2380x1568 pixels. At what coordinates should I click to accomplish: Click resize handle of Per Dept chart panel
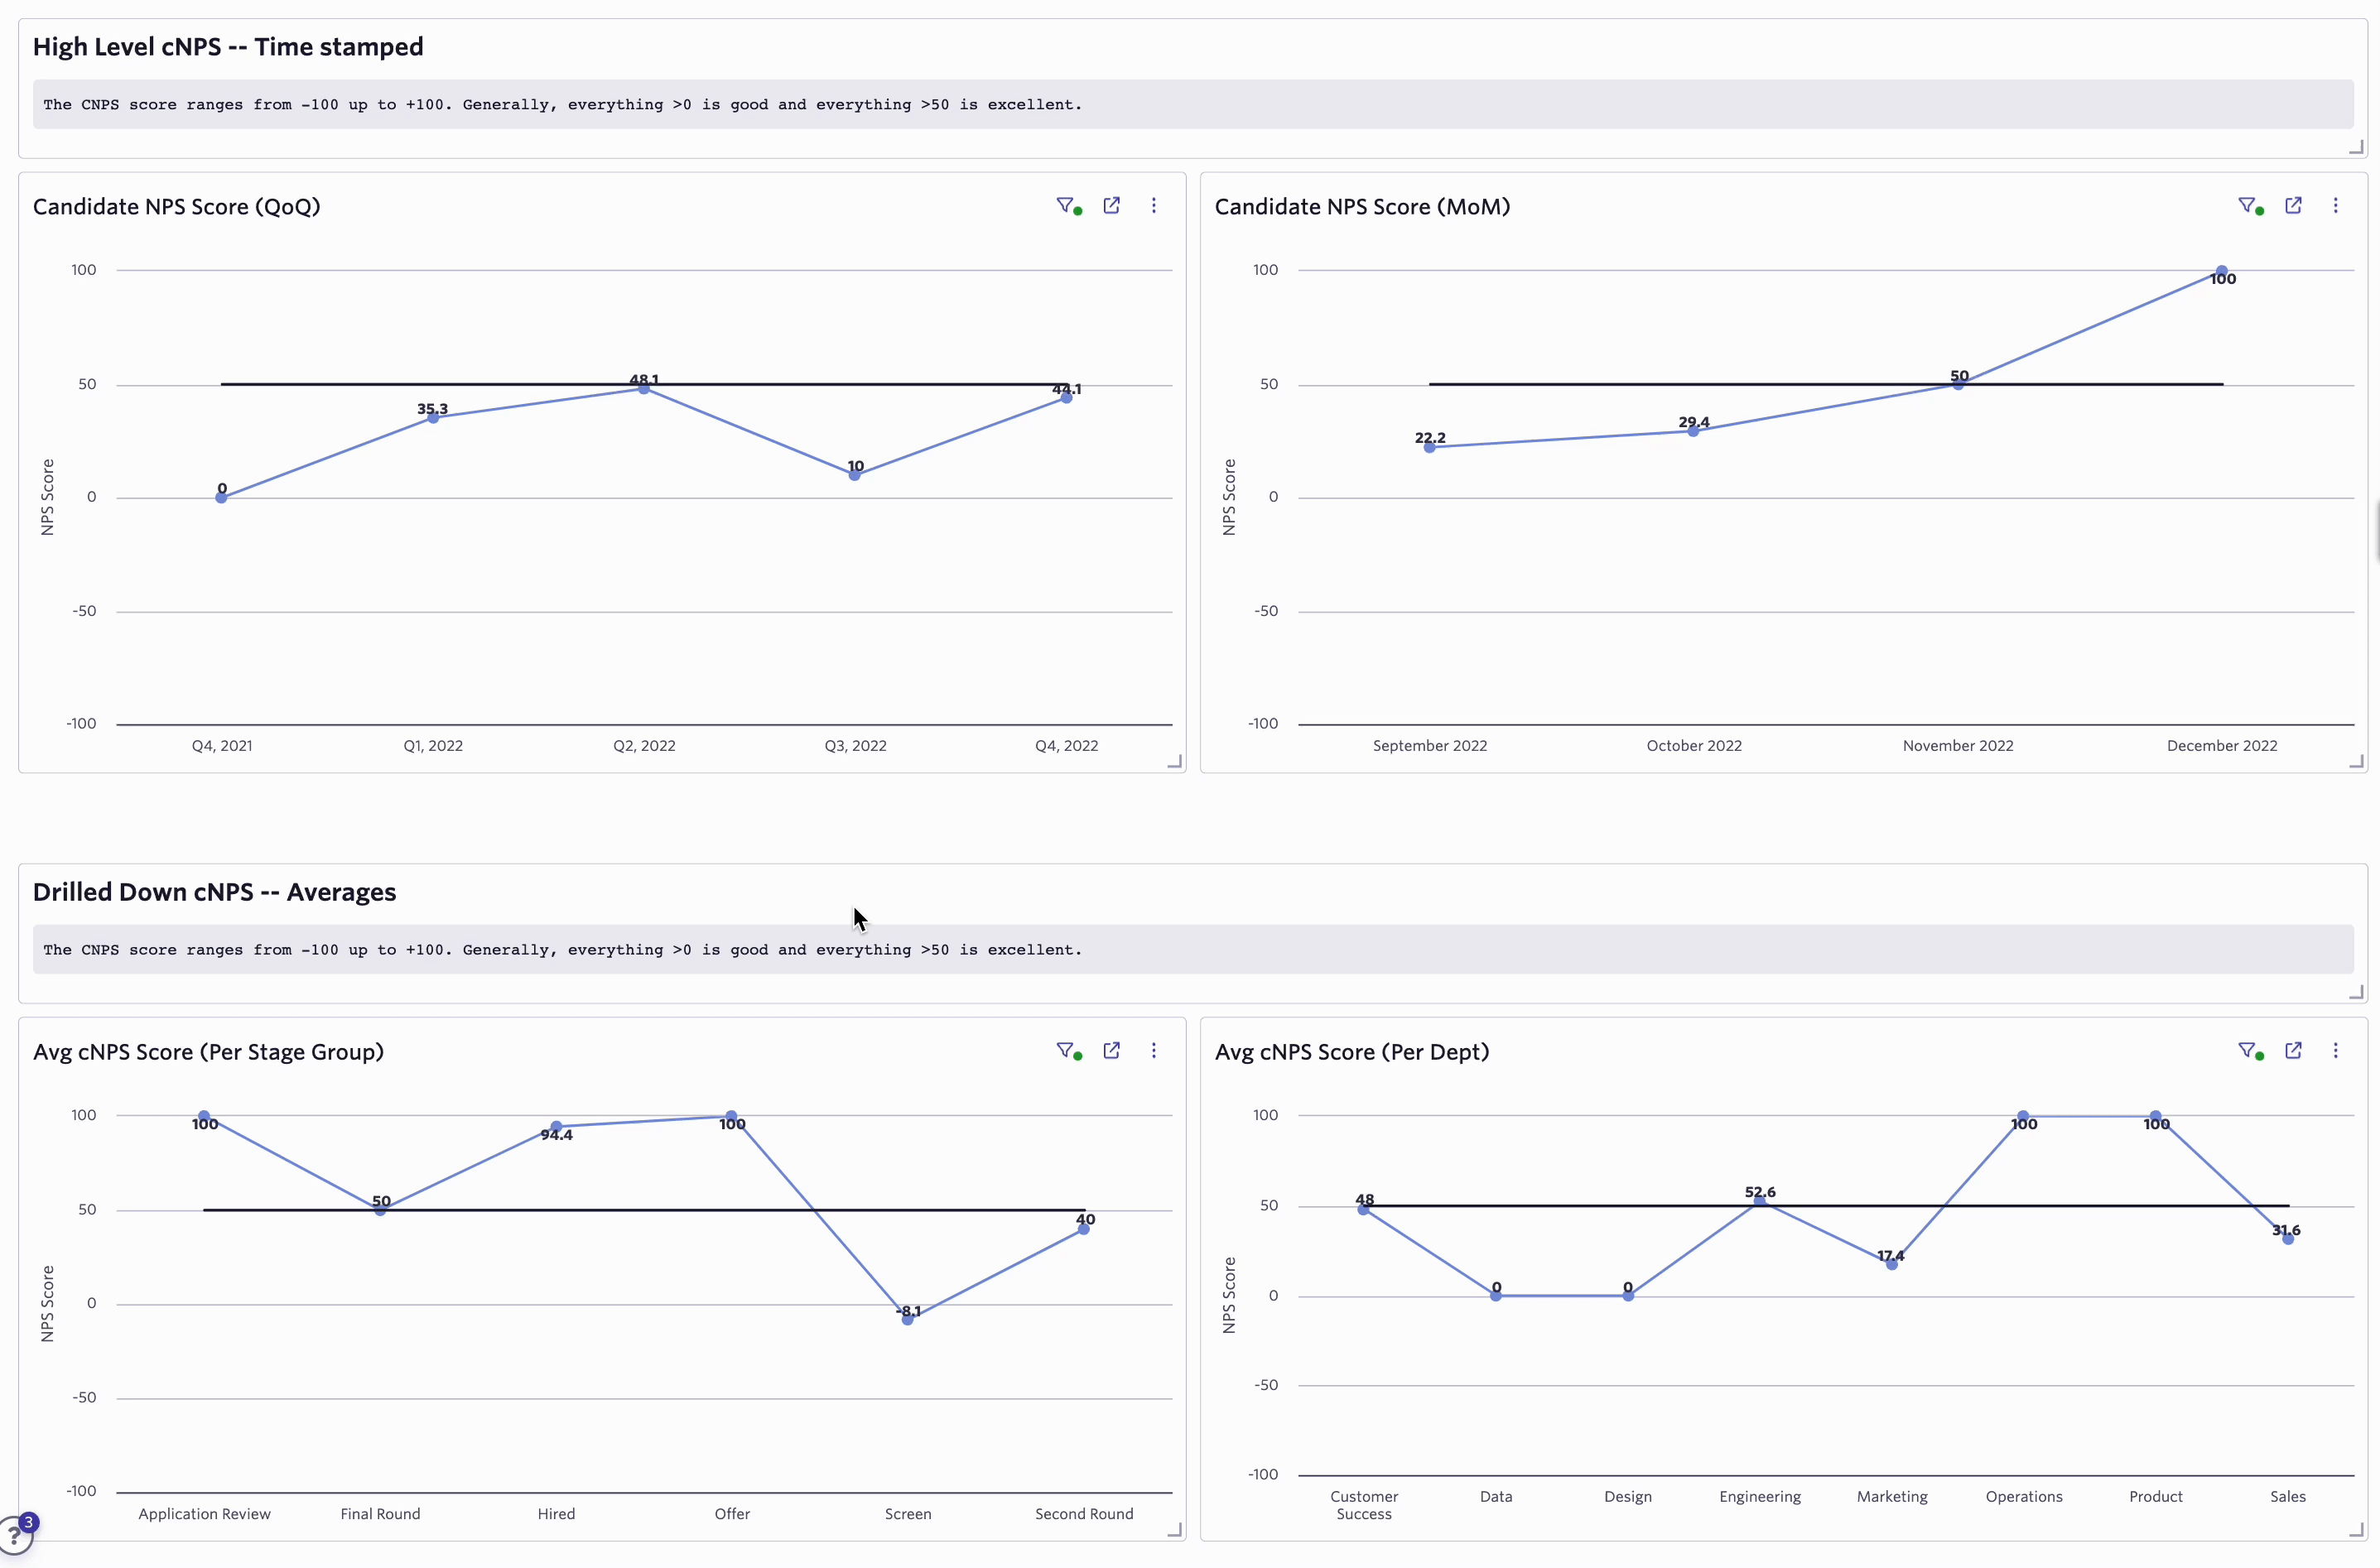[x=2356, y=1530]
